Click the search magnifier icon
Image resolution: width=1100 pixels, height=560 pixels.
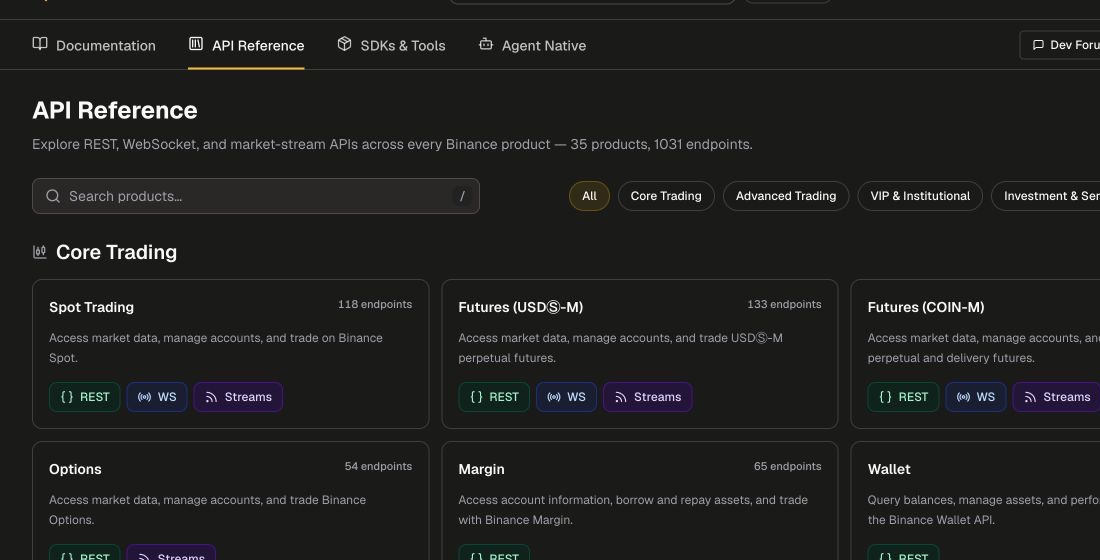click(x=53, y=196)
